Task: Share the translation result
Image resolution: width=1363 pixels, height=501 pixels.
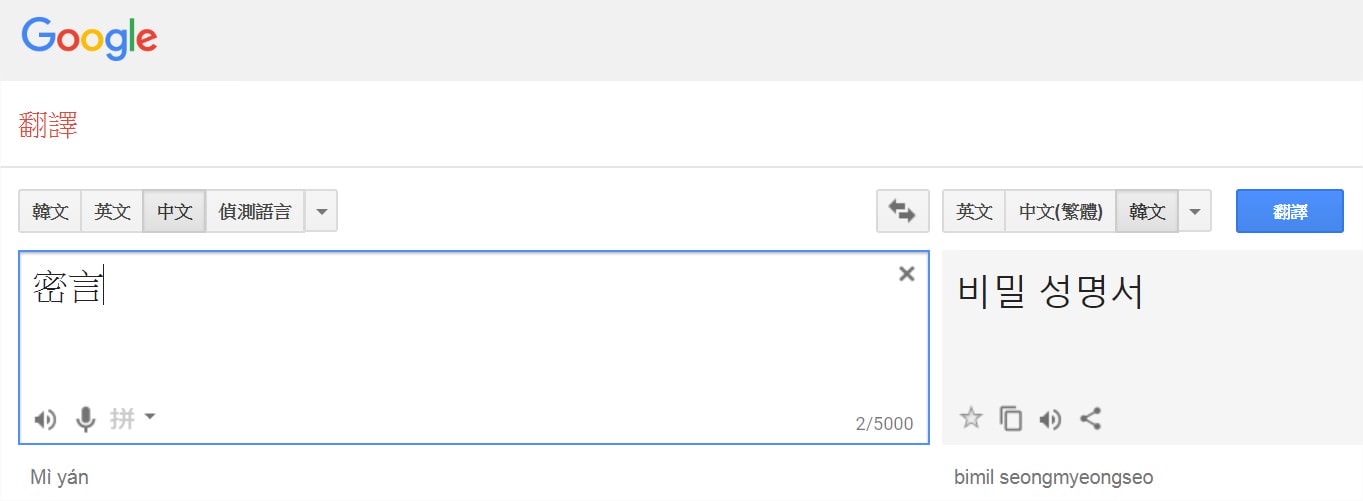Action: [x=1091, y=418]
